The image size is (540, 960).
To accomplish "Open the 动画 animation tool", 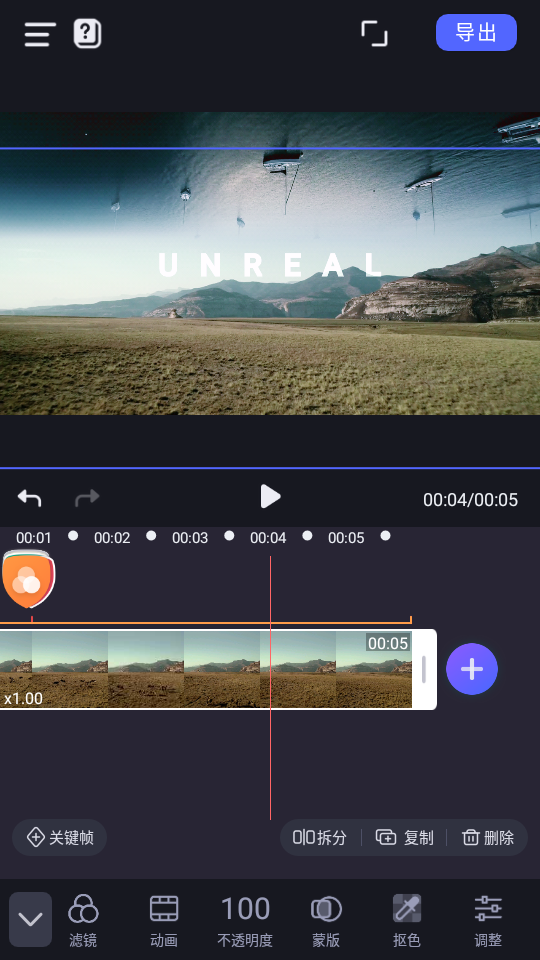I will pyautogui.click(x=164, y=921).
